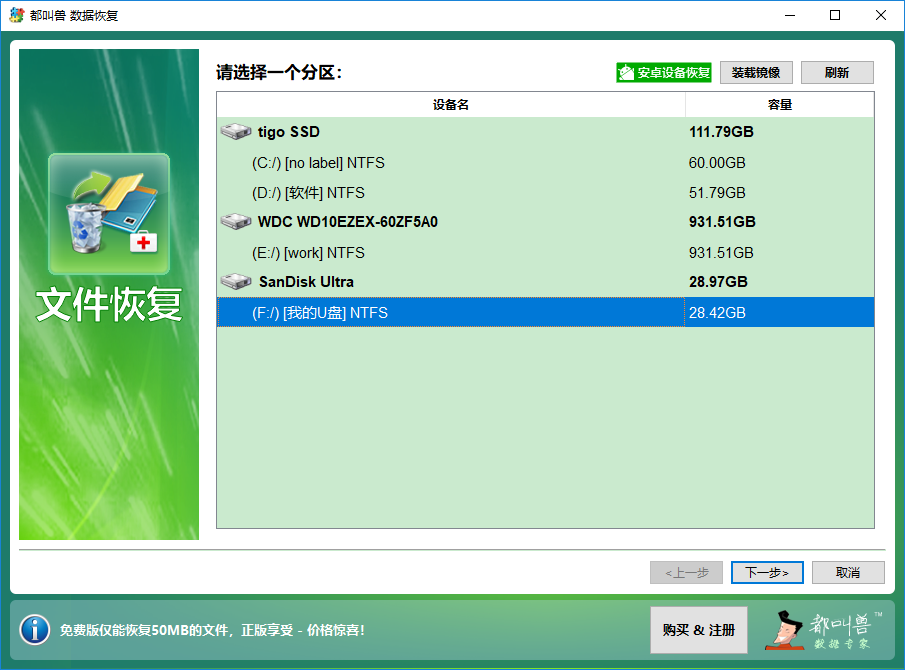The height and width of the screenshot is (670, 905).
Task: Click the 51.79GB capacity cell
Action: (x=717, y=193)
